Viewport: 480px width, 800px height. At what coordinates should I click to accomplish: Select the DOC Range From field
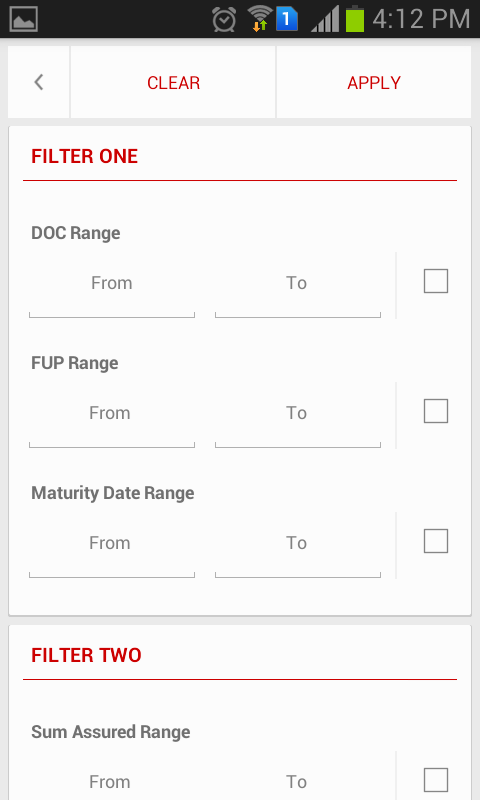[x=112, y=286]
